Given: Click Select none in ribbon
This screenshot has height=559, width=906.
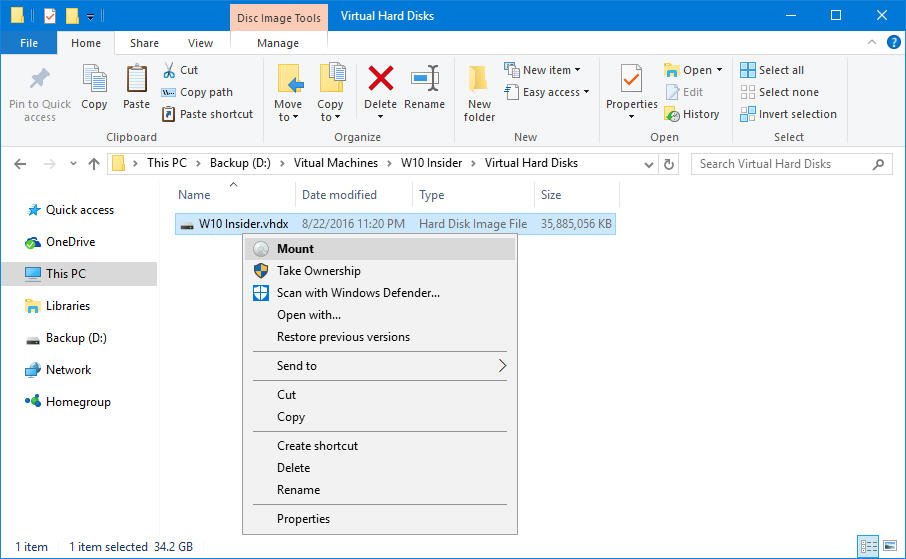Looking at the screenshot, I should coord(779,92).
